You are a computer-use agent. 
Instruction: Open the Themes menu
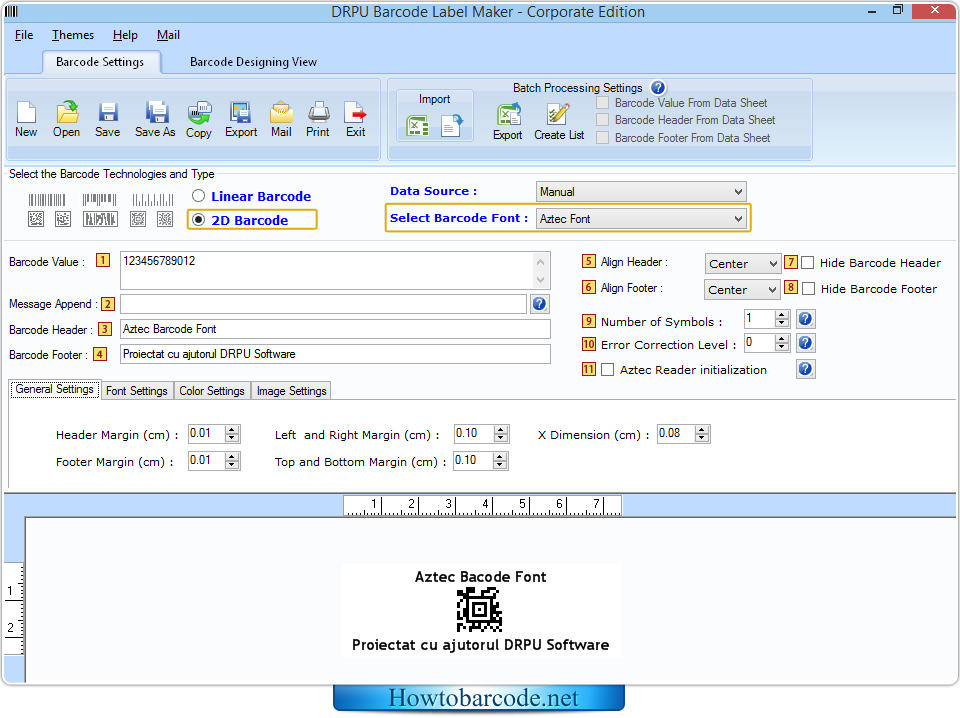point(73,35)
